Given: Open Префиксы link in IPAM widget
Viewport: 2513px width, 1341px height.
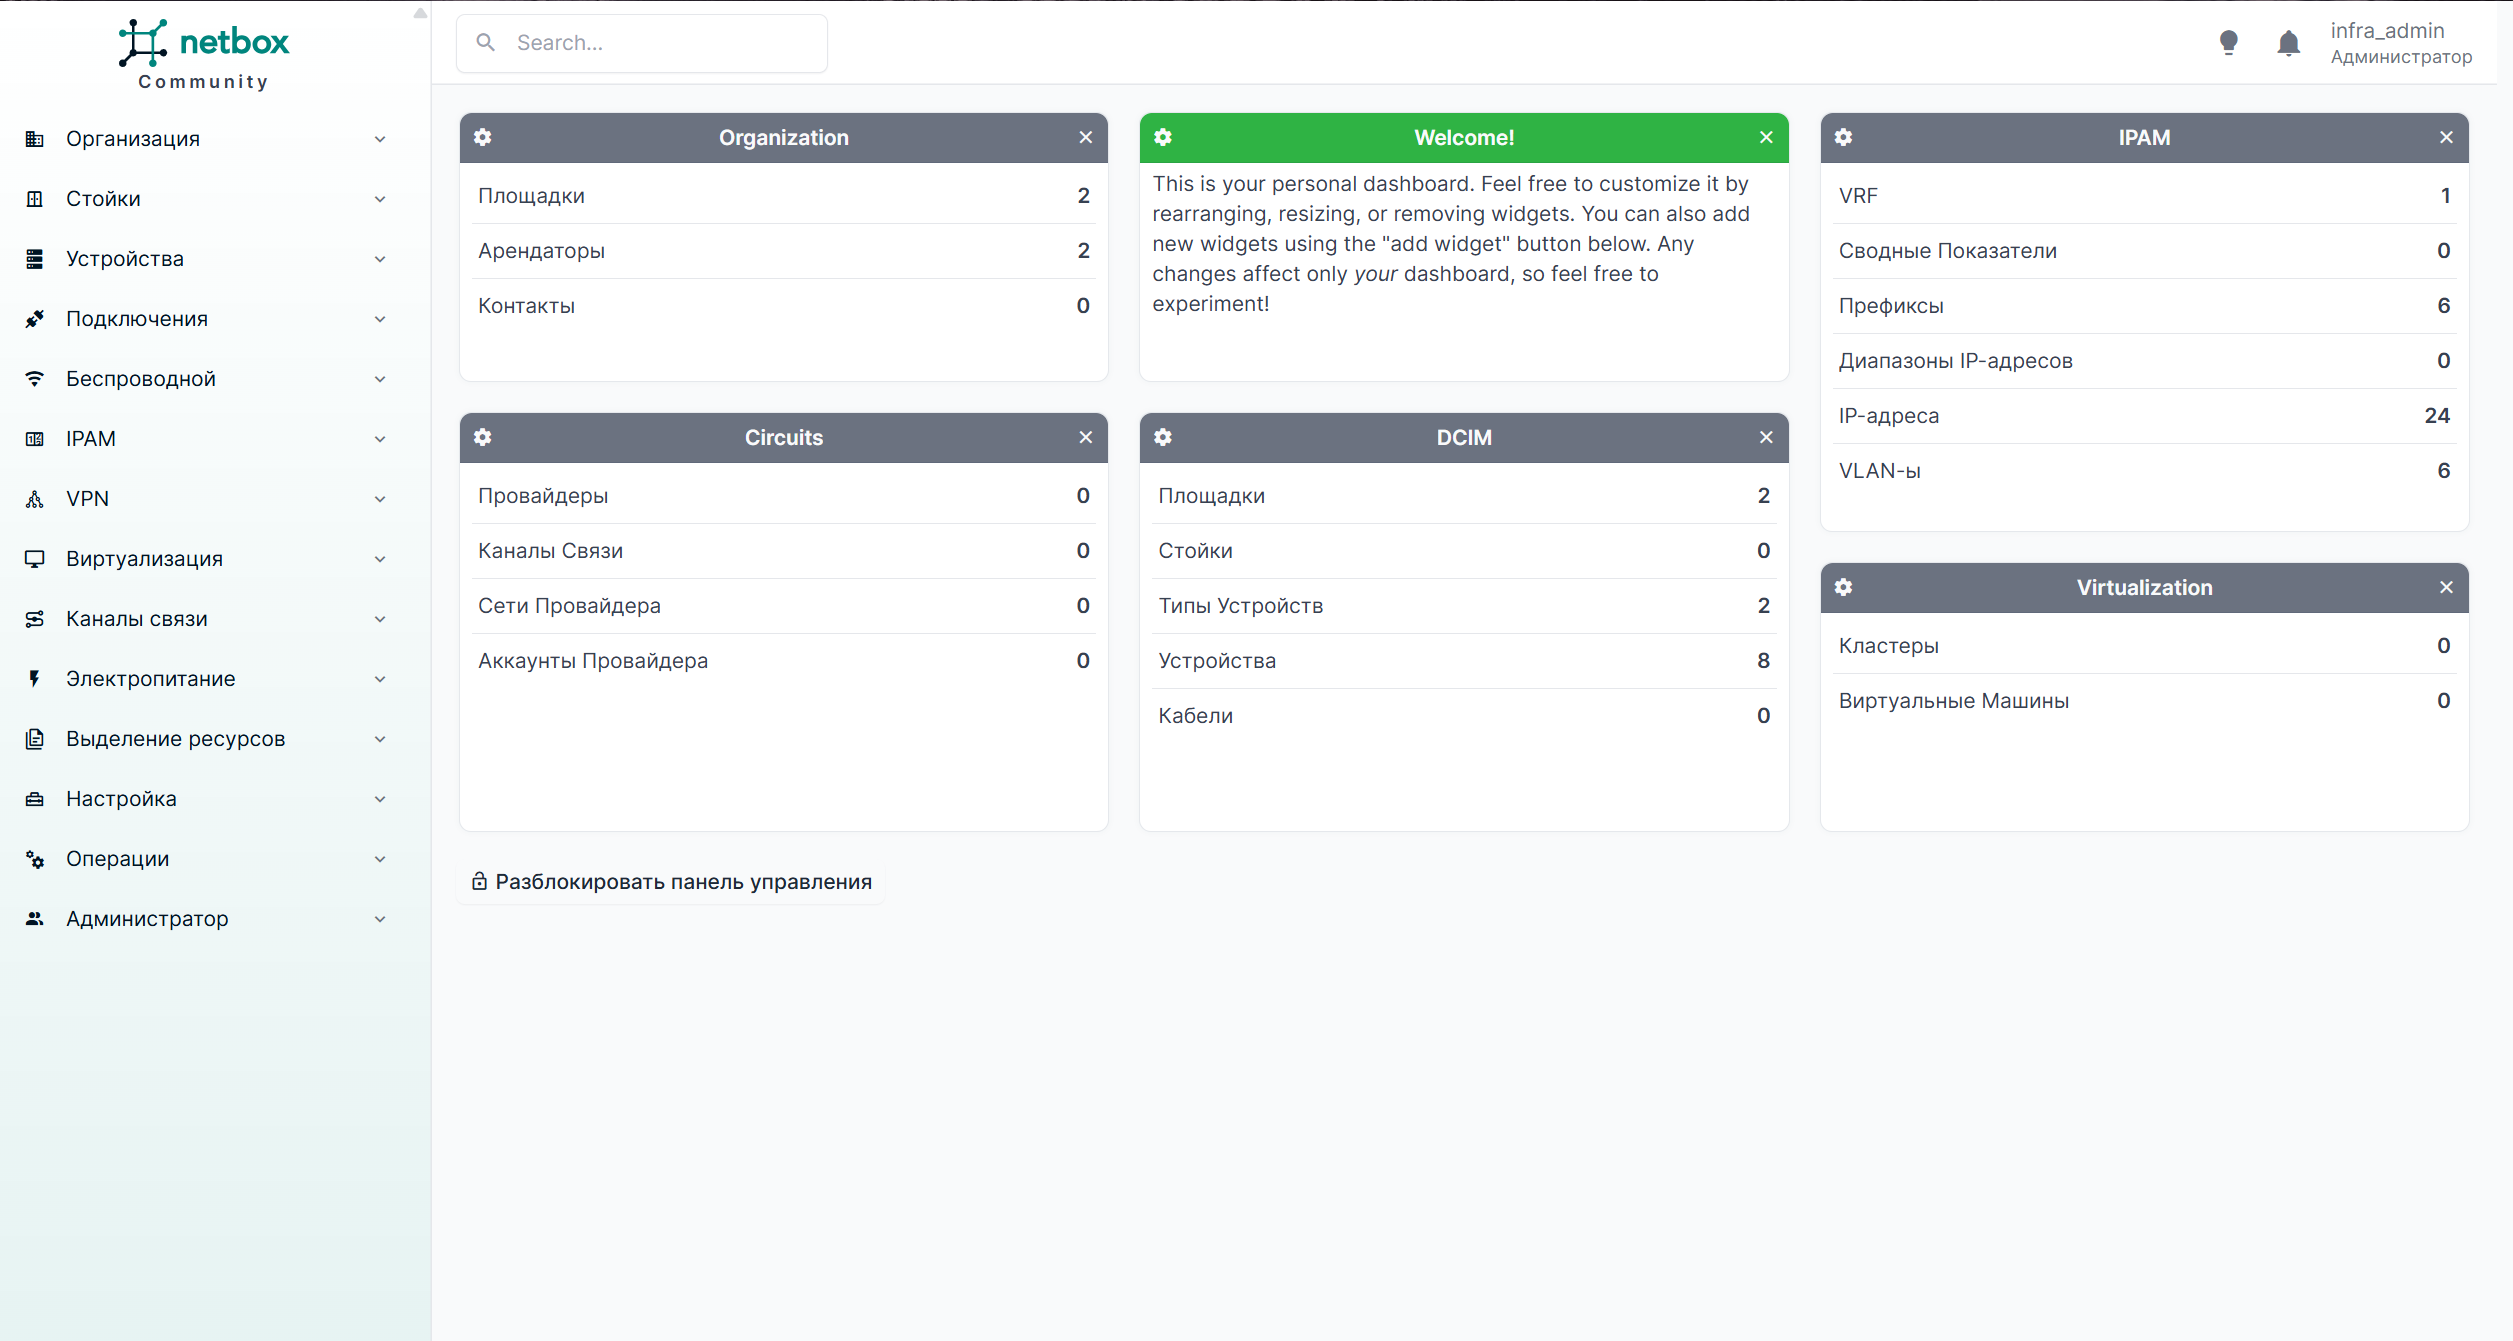Looking at the screenshot, I should (x=1890, y=306).
